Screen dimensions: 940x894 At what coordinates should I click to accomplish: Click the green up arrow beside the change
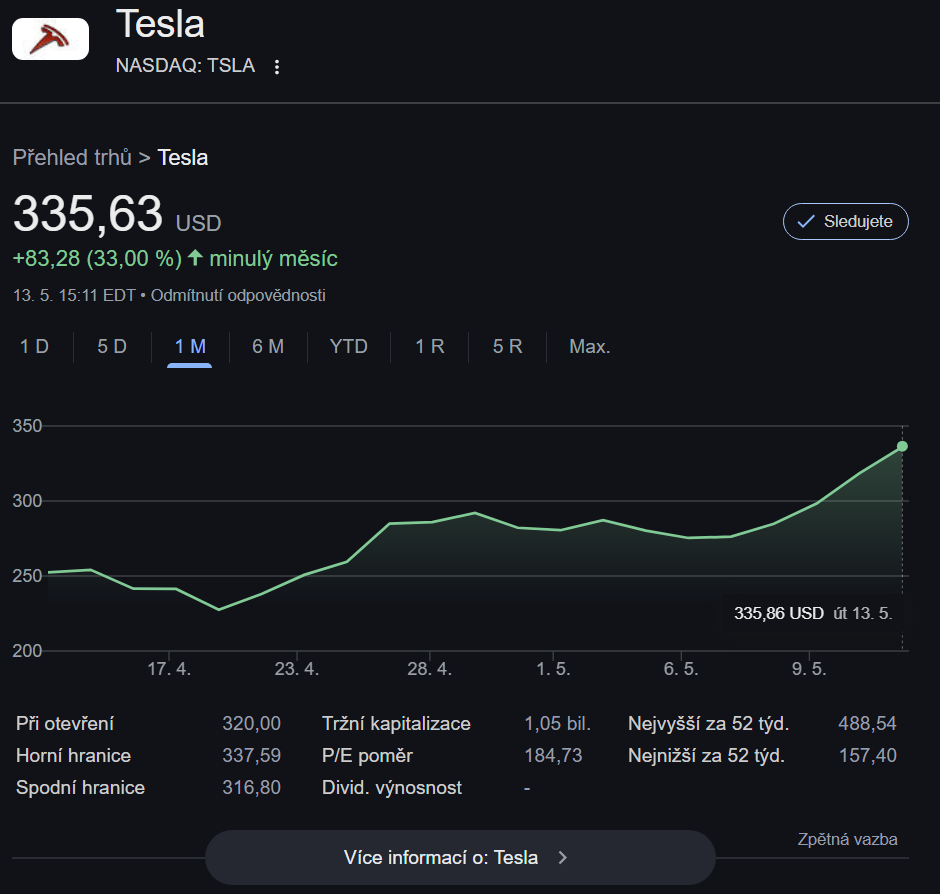(x=195, y=258)
